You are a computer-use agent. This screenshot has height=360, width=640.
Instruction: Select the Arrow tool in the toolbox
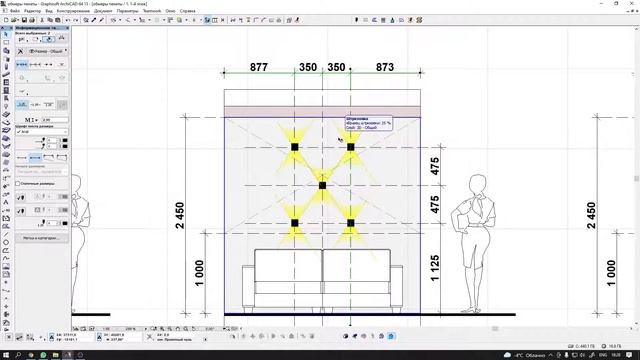click(x=6, y=35)
